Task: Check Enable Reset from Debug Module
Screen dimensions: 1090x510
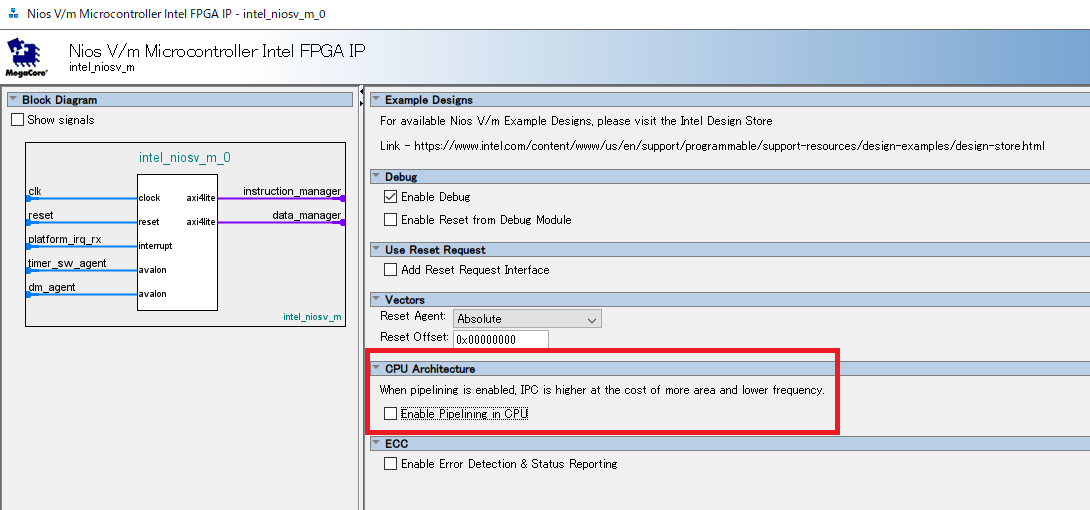Action: [391, 220]
